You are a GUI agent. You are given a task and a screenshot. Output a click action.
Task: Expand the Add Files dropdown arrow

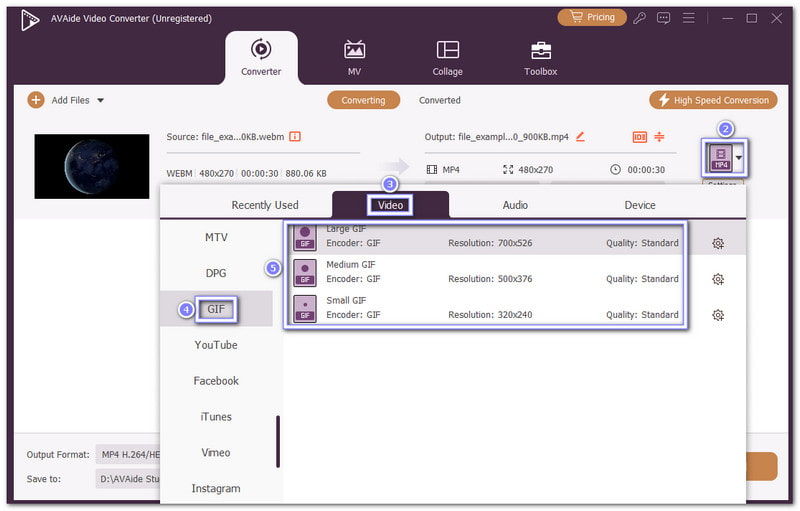pyautogui.click(x=101, y=100)
